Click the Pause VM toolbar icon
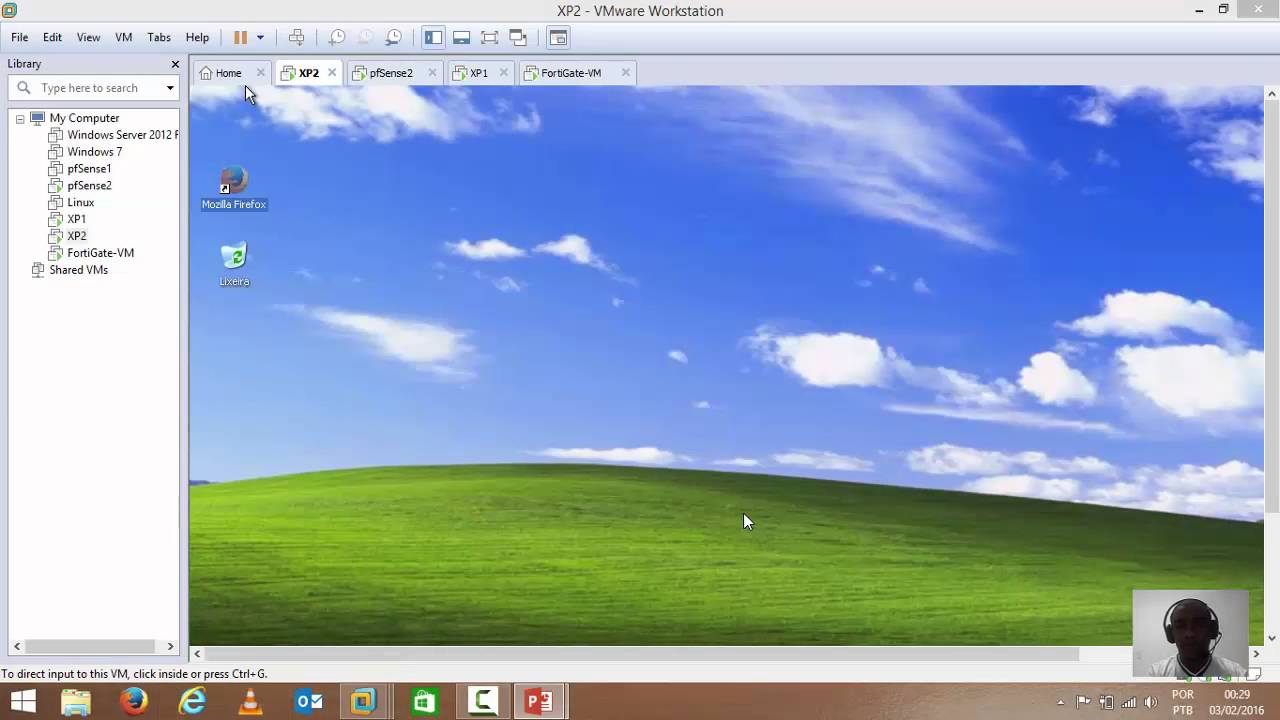Screen dimensions: 1280x720 [x=240, y=37]
